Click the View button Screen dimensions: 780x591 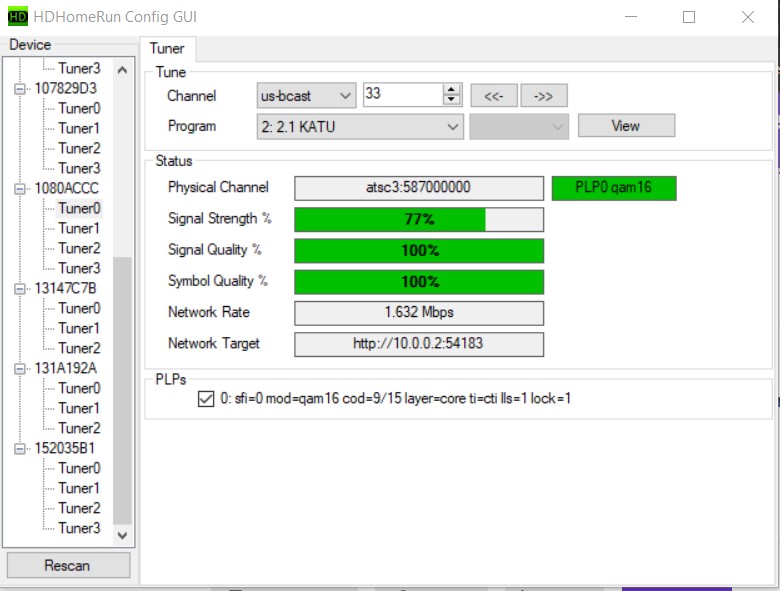tap(626, 126)
